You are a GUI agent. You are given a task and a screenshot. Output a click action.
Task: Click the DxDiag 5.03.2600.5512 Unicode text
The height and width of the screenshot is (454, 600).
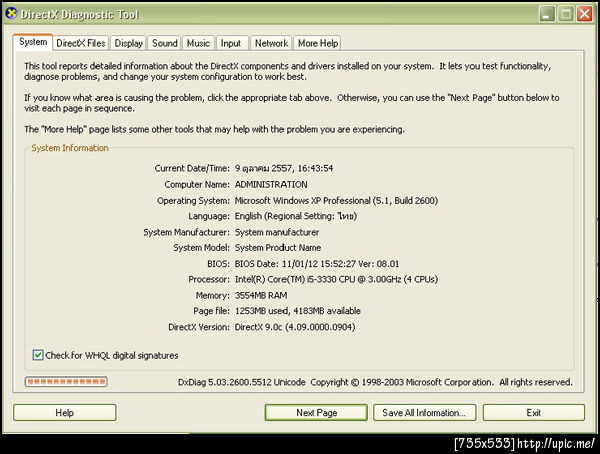point(241,382)
